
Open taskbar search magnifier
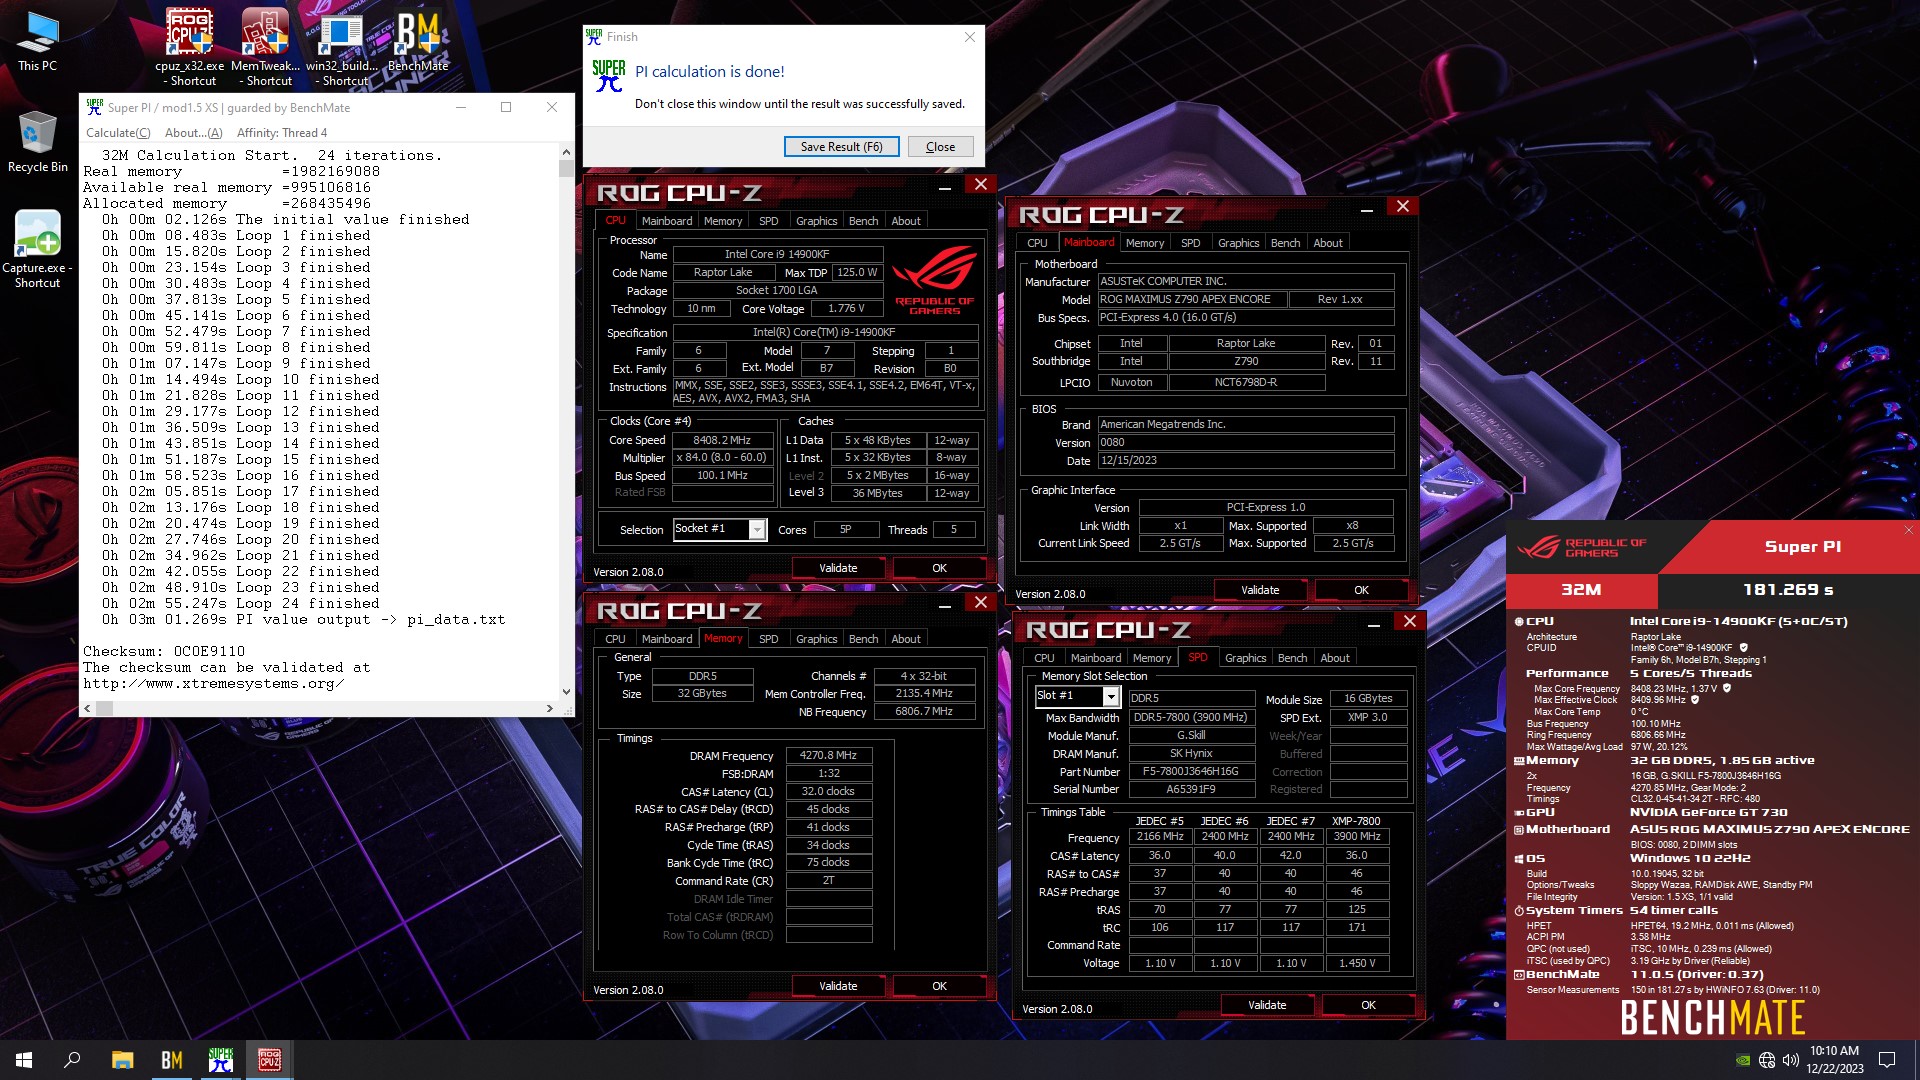point(72,1060)
